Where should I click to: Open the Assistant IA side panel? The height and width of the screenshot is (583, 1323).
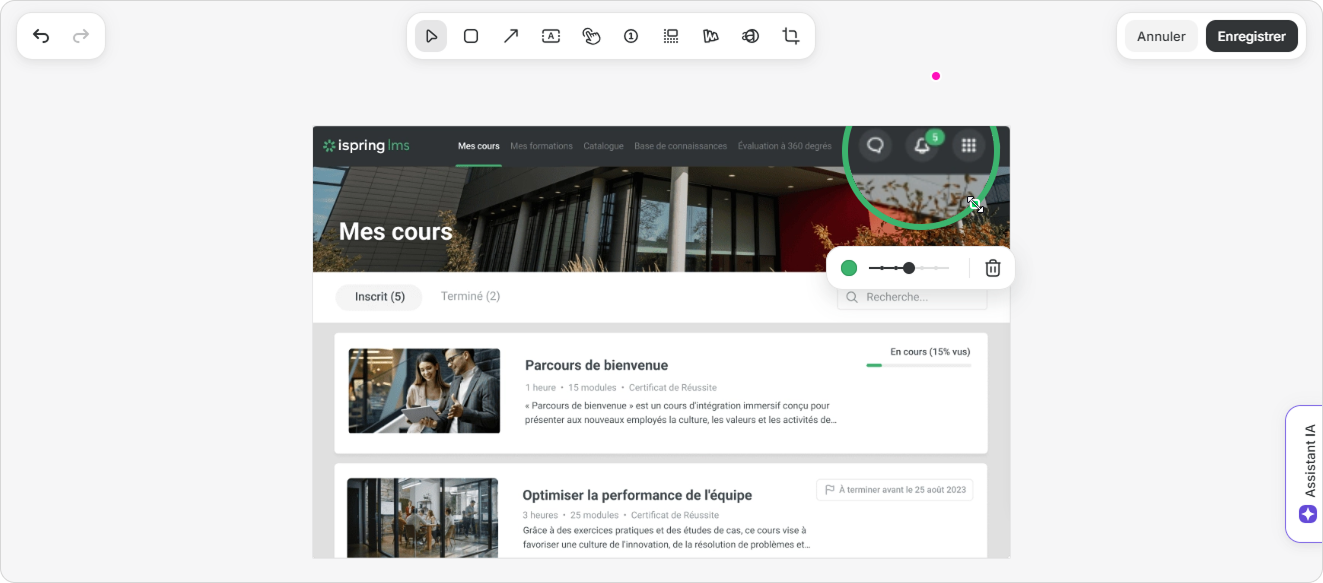(x=1307, y=474)
